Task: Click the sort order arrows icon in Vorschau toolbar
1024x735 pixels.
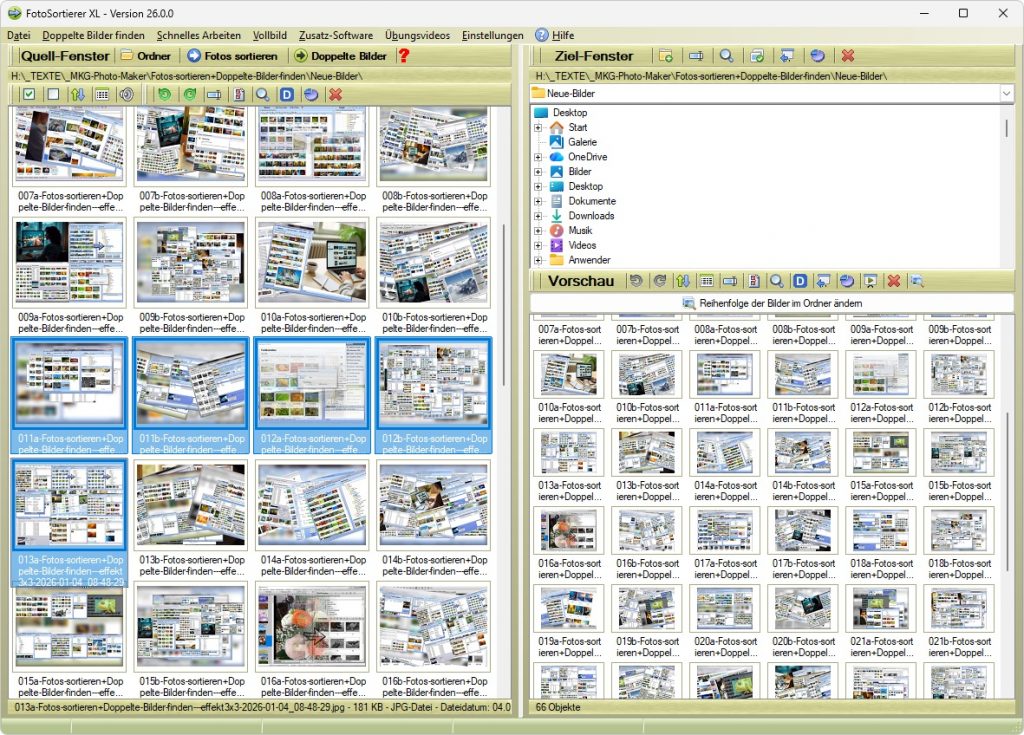Action: pos(682,281)
